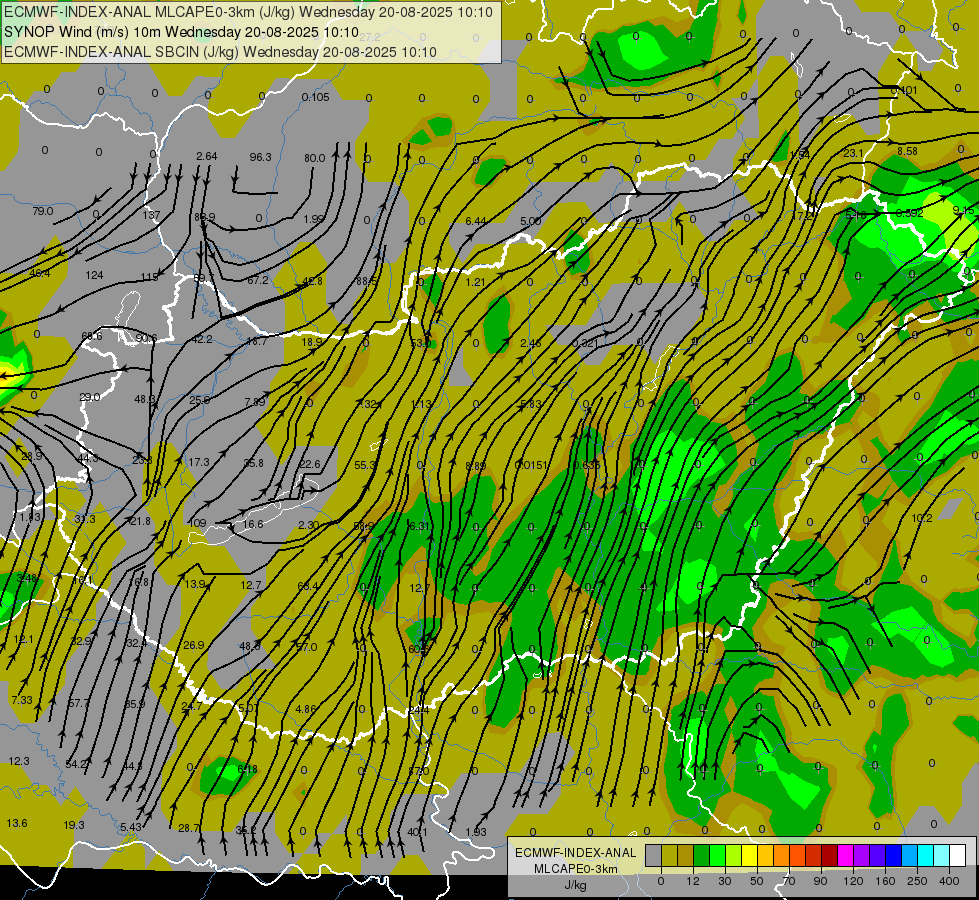Click the map value 2.64
The width and height of the screenshot is (979, 900).
click(x=207, y=156)
